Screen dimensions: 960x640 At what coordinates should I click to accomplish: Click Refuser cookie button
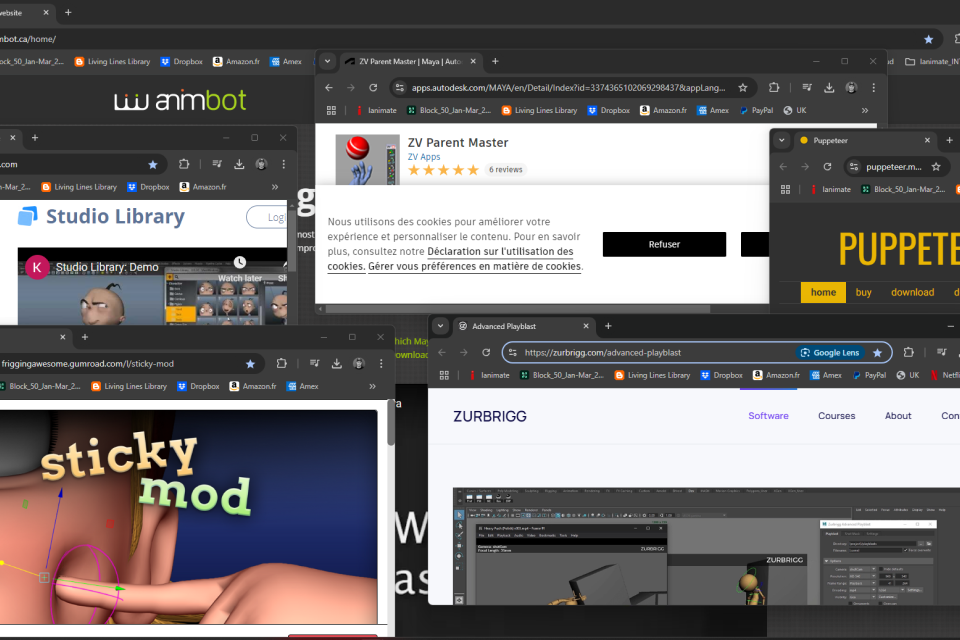(x=664, y=244)
